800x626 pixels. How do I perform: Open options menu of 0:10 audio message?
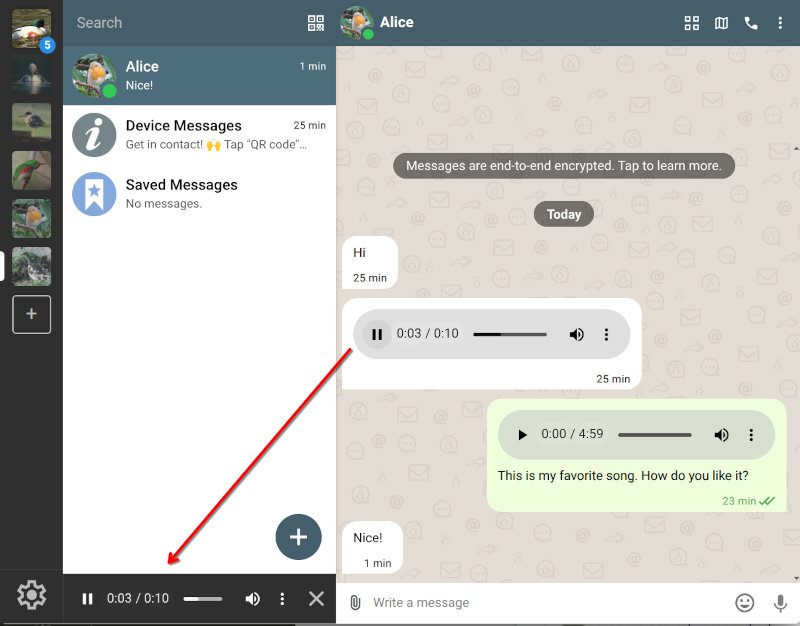click(x=606, y=334)
